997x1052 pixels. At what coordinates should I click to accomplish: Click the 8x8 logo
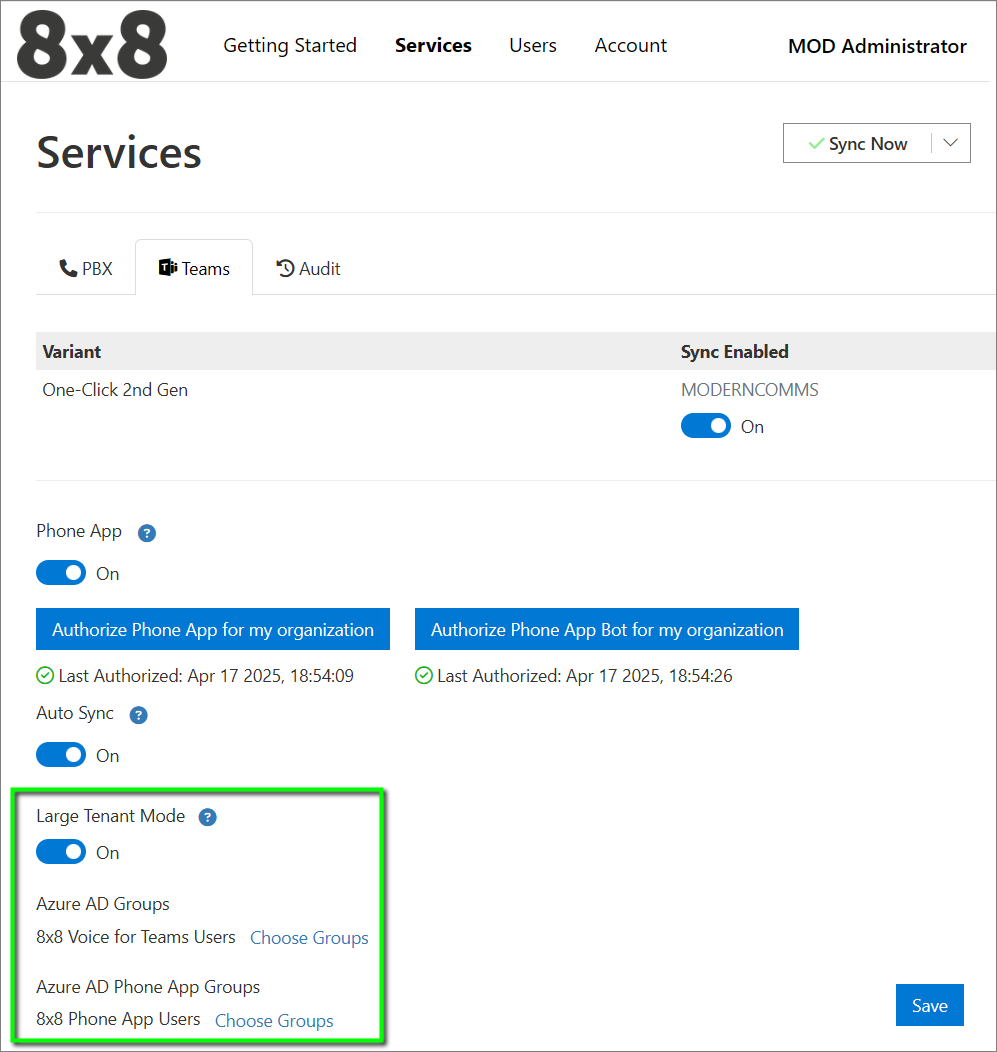pos(92,46)
